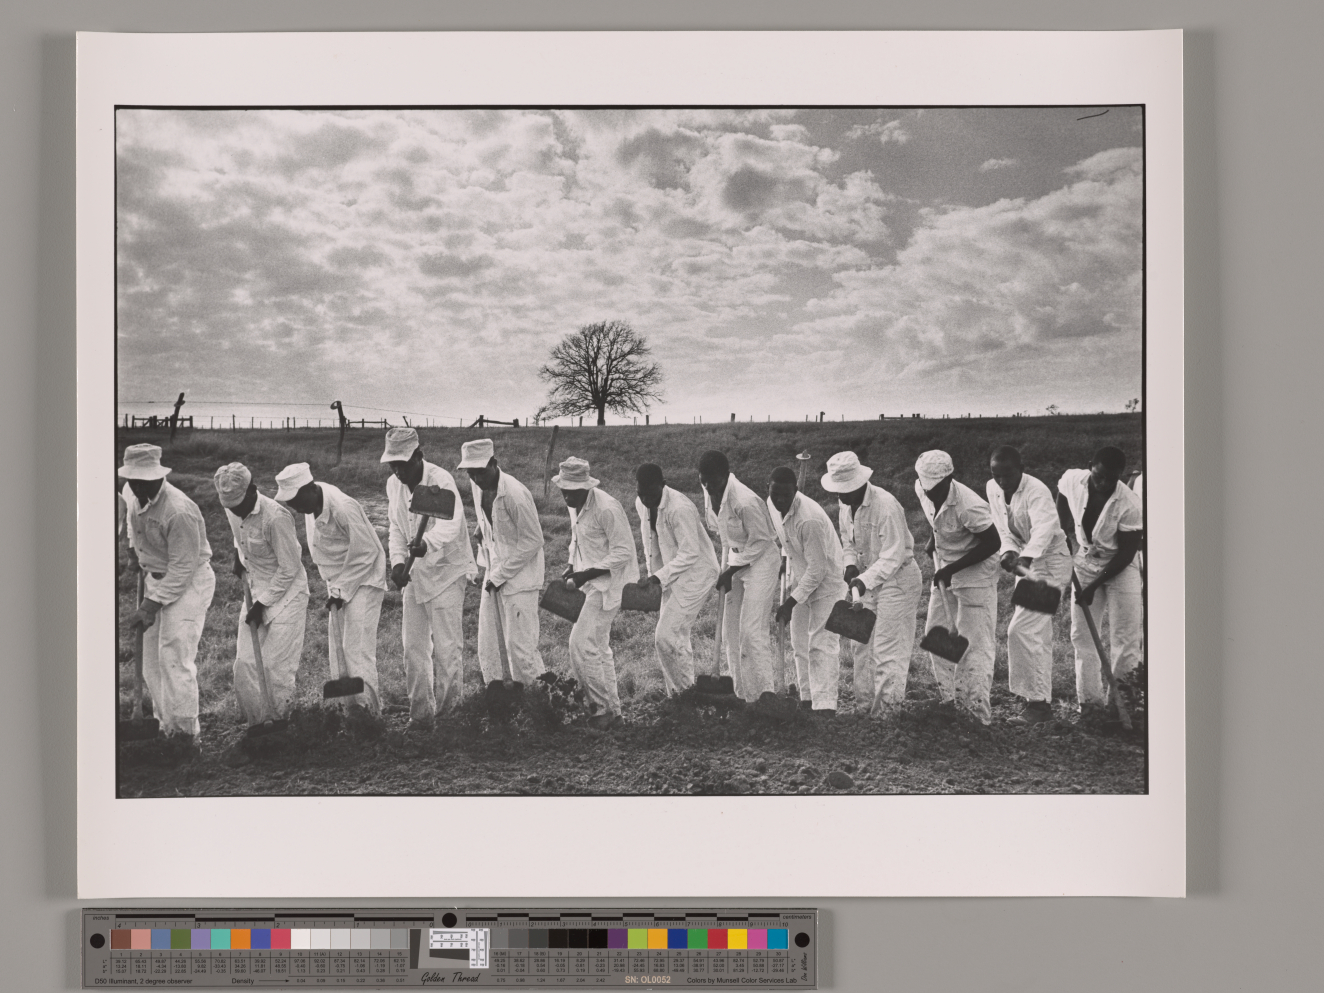Image resolution: width=1324 pixels, height=993 pixels.
Task: Pick the dark purple swatch numbered 22
Action: pyautogui.click(x=617, y=939)
